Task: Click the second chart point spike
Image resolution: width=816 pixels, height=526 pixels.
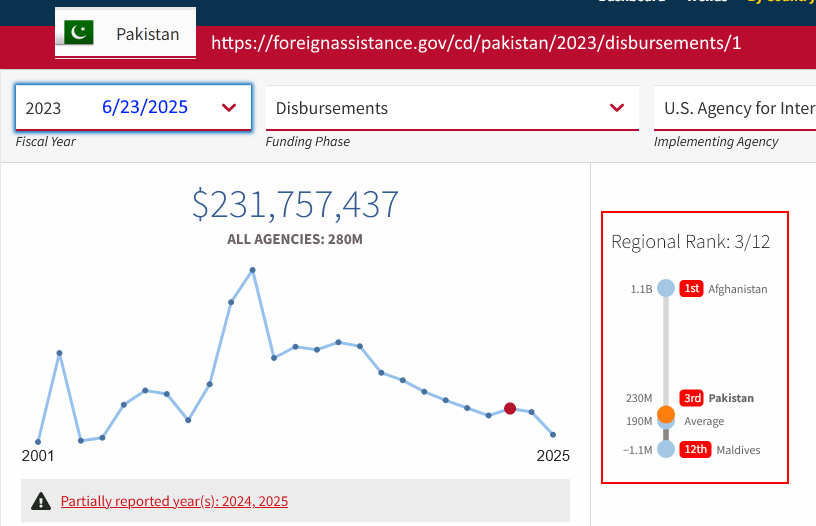Action: pos(59,353)
